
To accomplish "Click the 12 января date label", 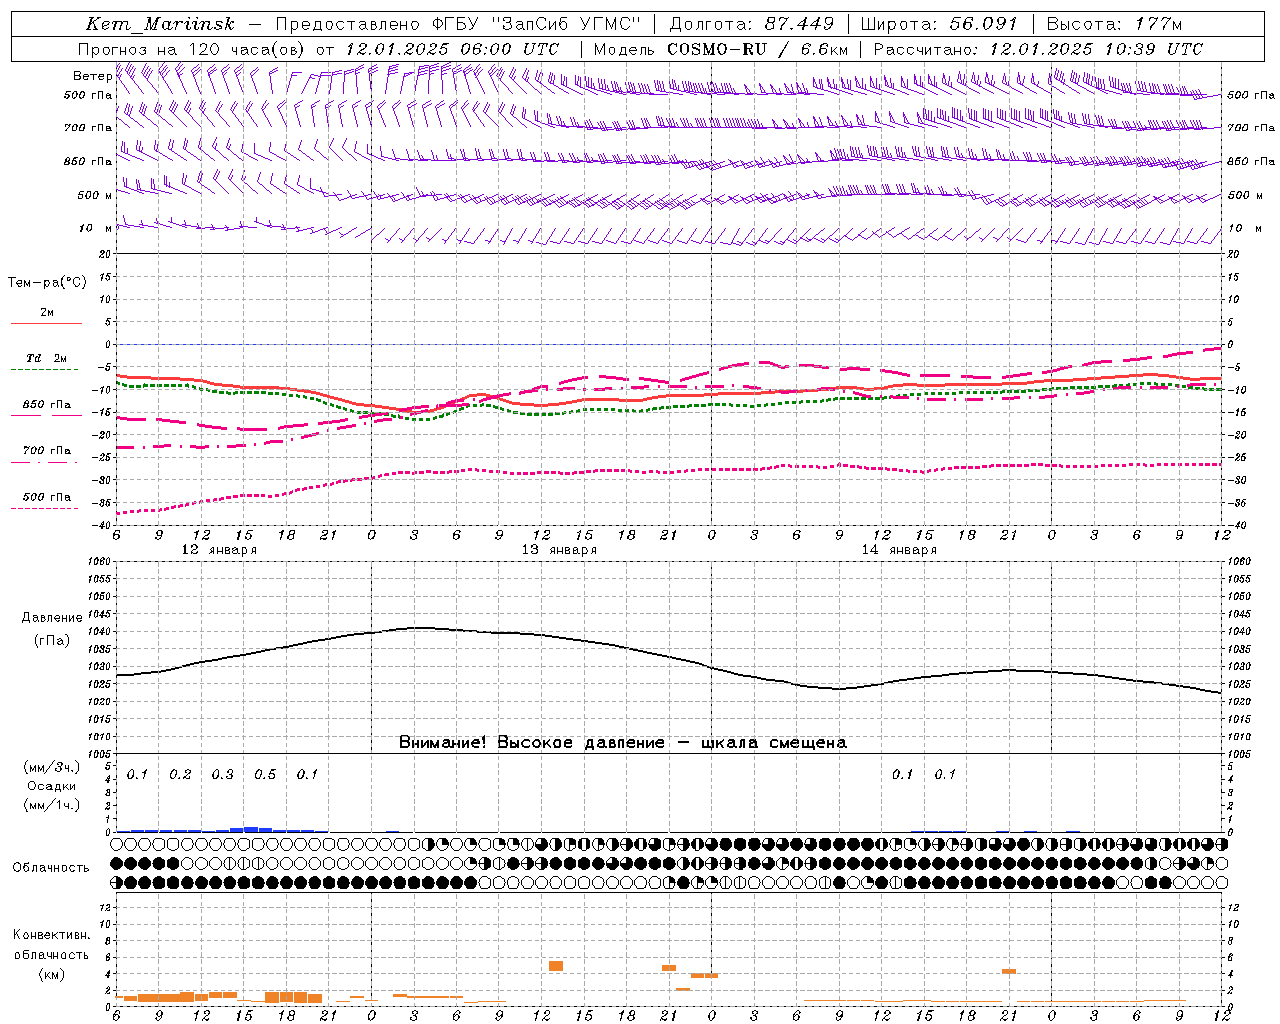I will (219, 550).
